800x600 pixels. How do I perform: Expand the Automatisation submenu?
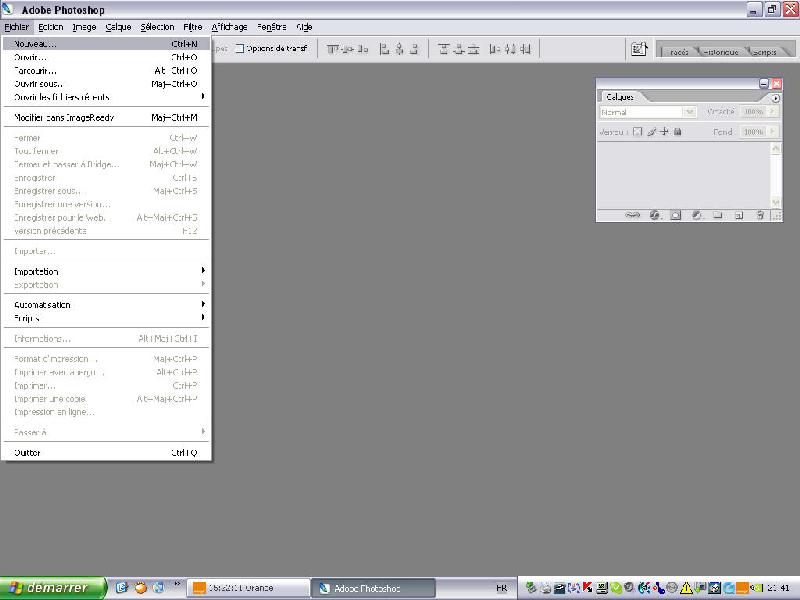(106, 305)
